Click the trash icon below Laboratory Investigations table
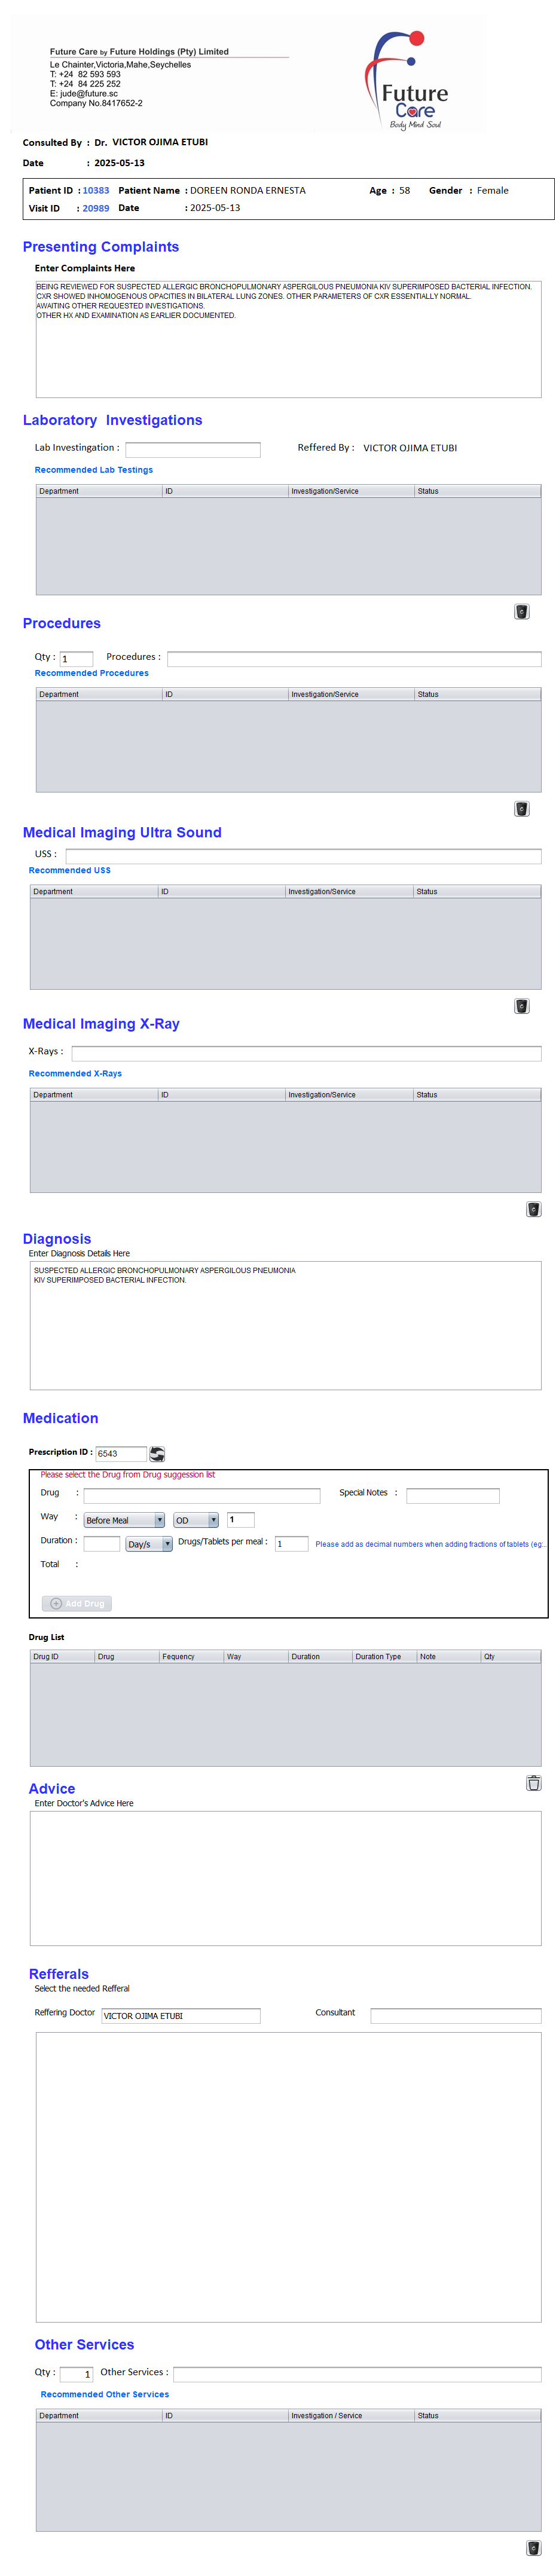Viewport: 556px width, 2576px height. [521, 611]
